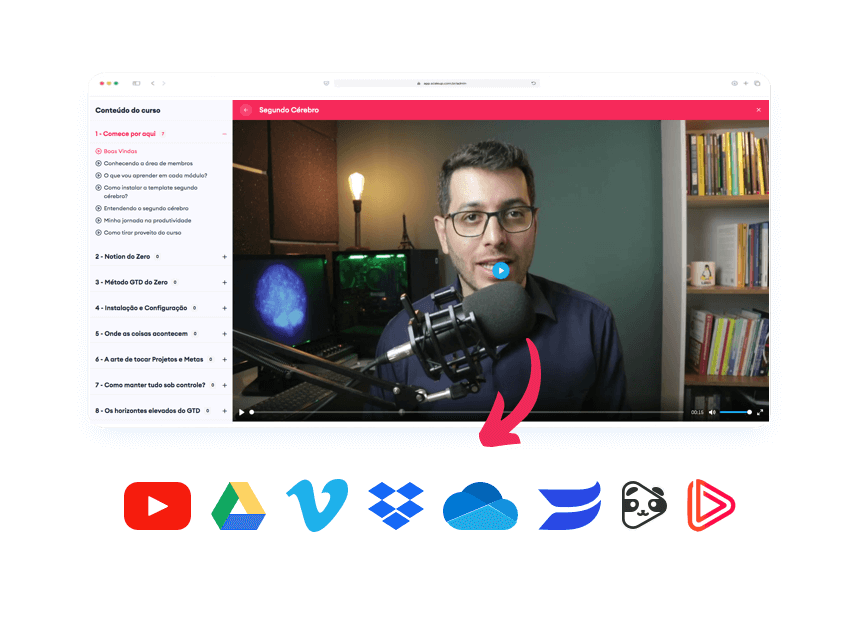Open lesson 'Entendendo o segundo cérebro'

(146, 208)
